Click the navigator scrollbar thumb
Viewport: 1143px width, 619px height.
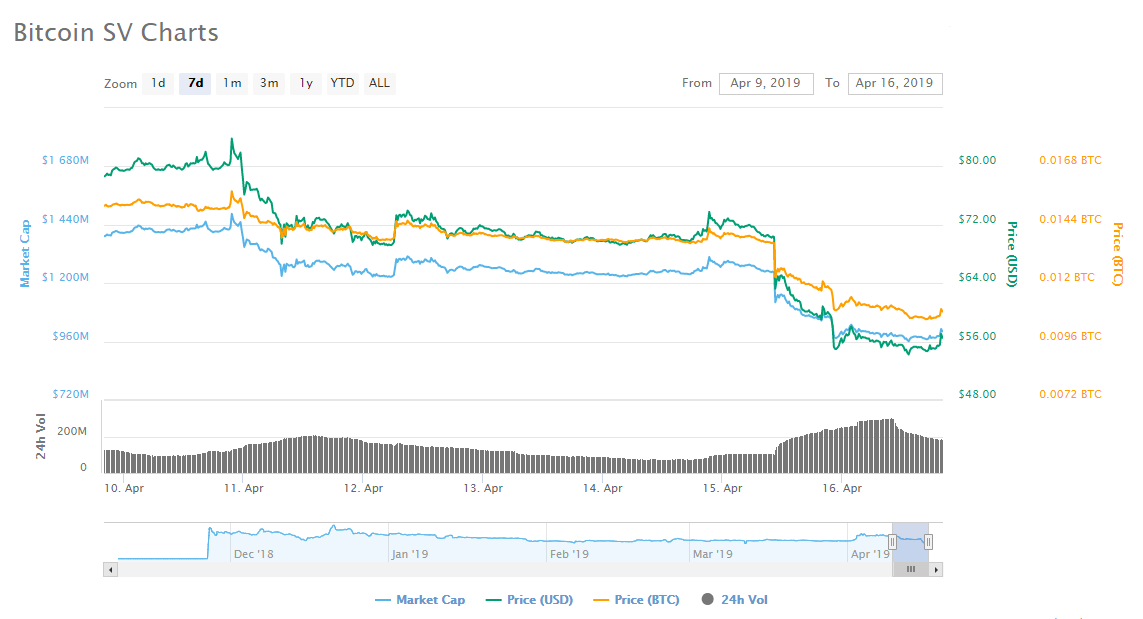coord(910,569)
